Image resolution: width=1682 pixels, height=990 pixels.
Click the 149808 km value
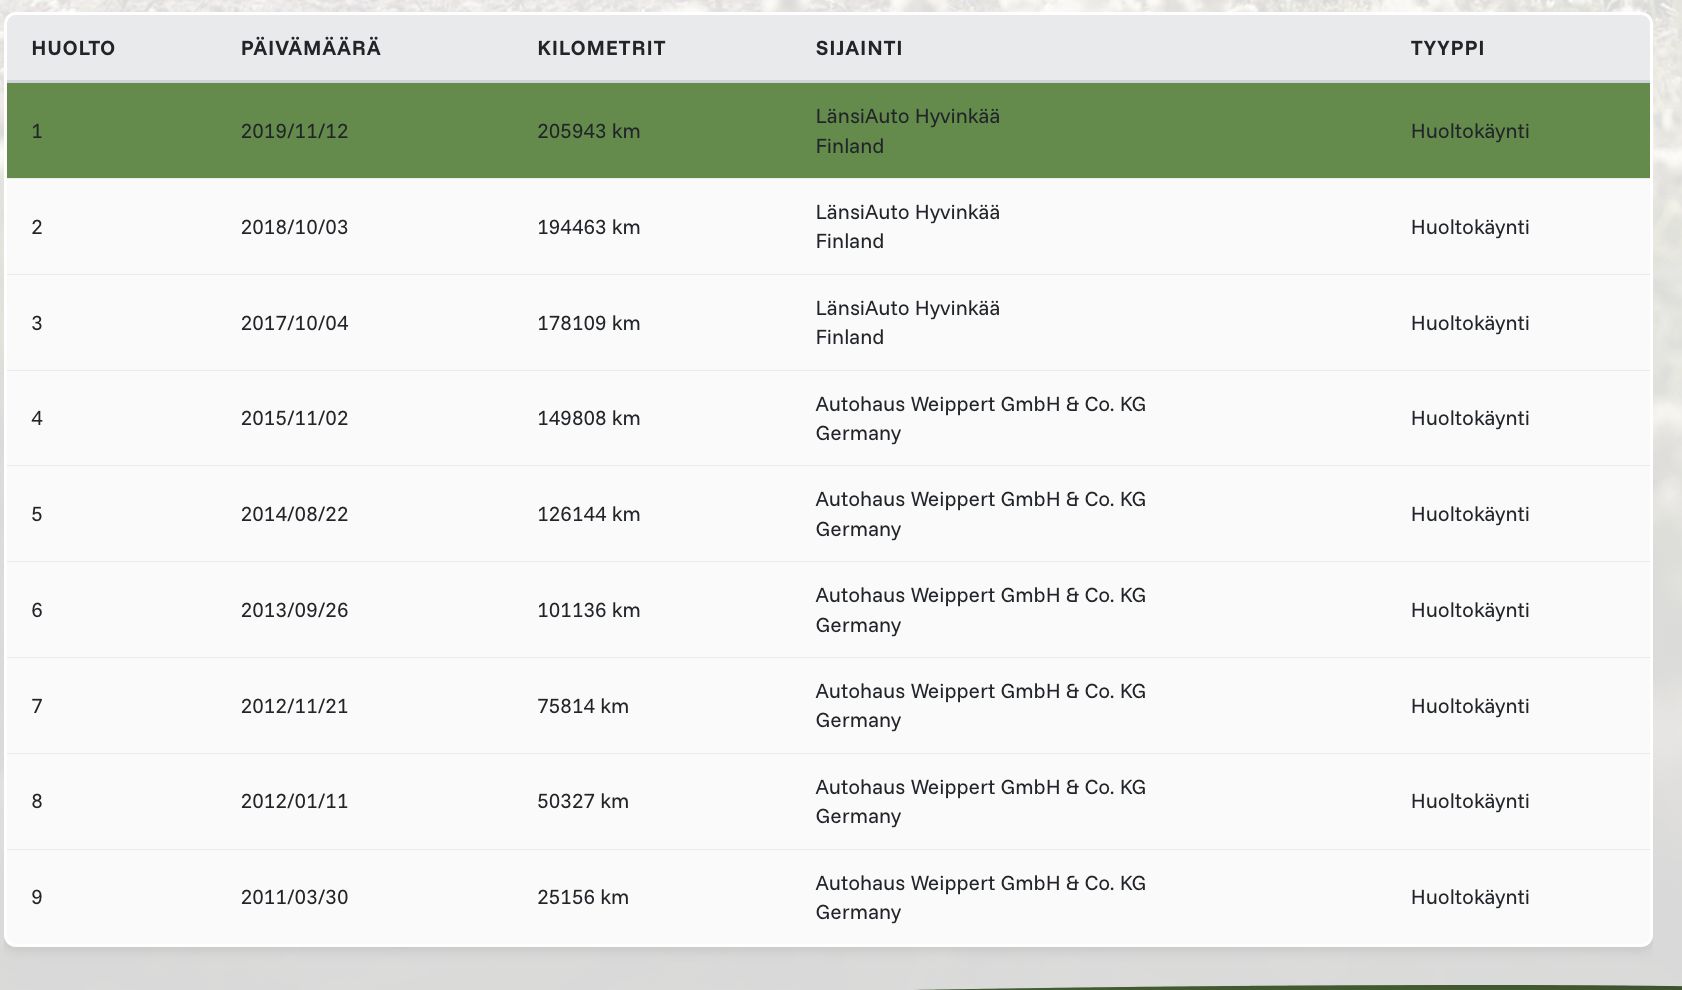tap(589, 418)
